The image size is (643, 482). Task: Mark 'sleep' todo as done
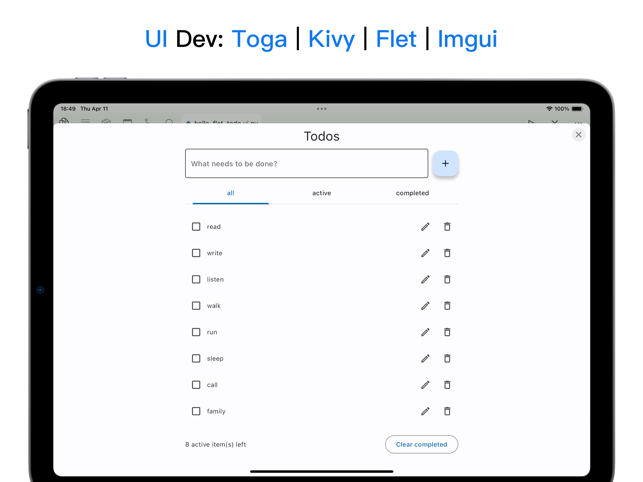[196, 359]
